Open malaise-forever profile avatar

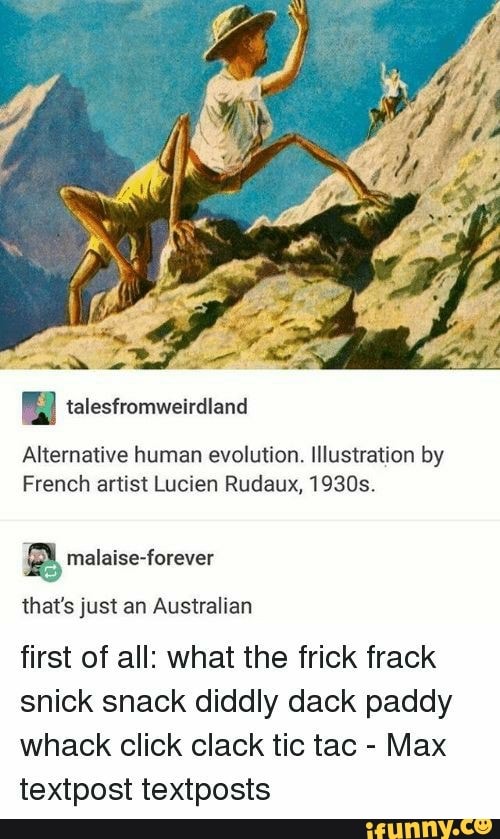[x=39, y=559]
